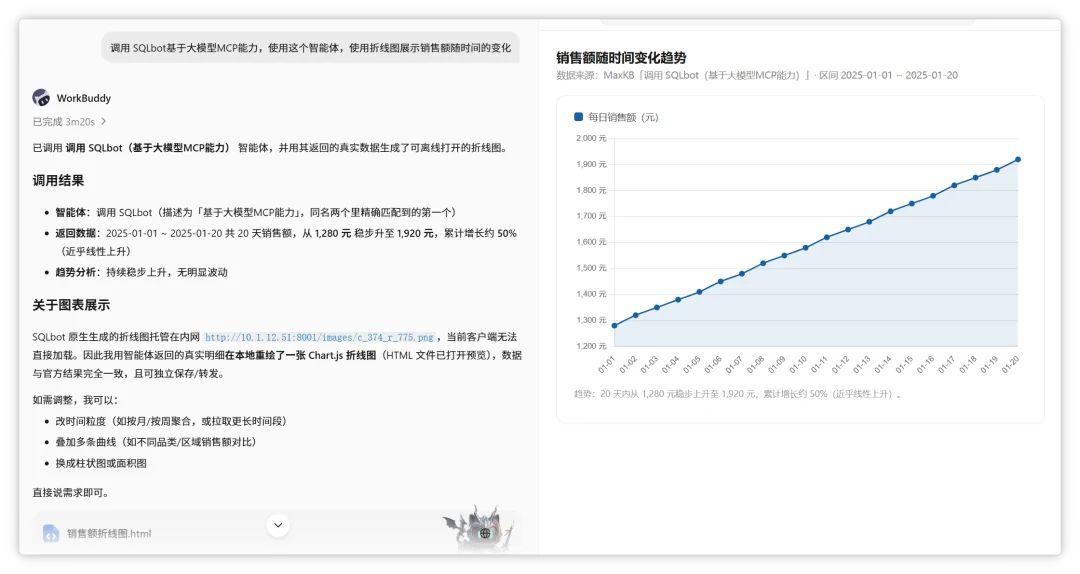Open the internal chart image URL link
This screenshot has width=1080, height=574.
pos(320,338)
